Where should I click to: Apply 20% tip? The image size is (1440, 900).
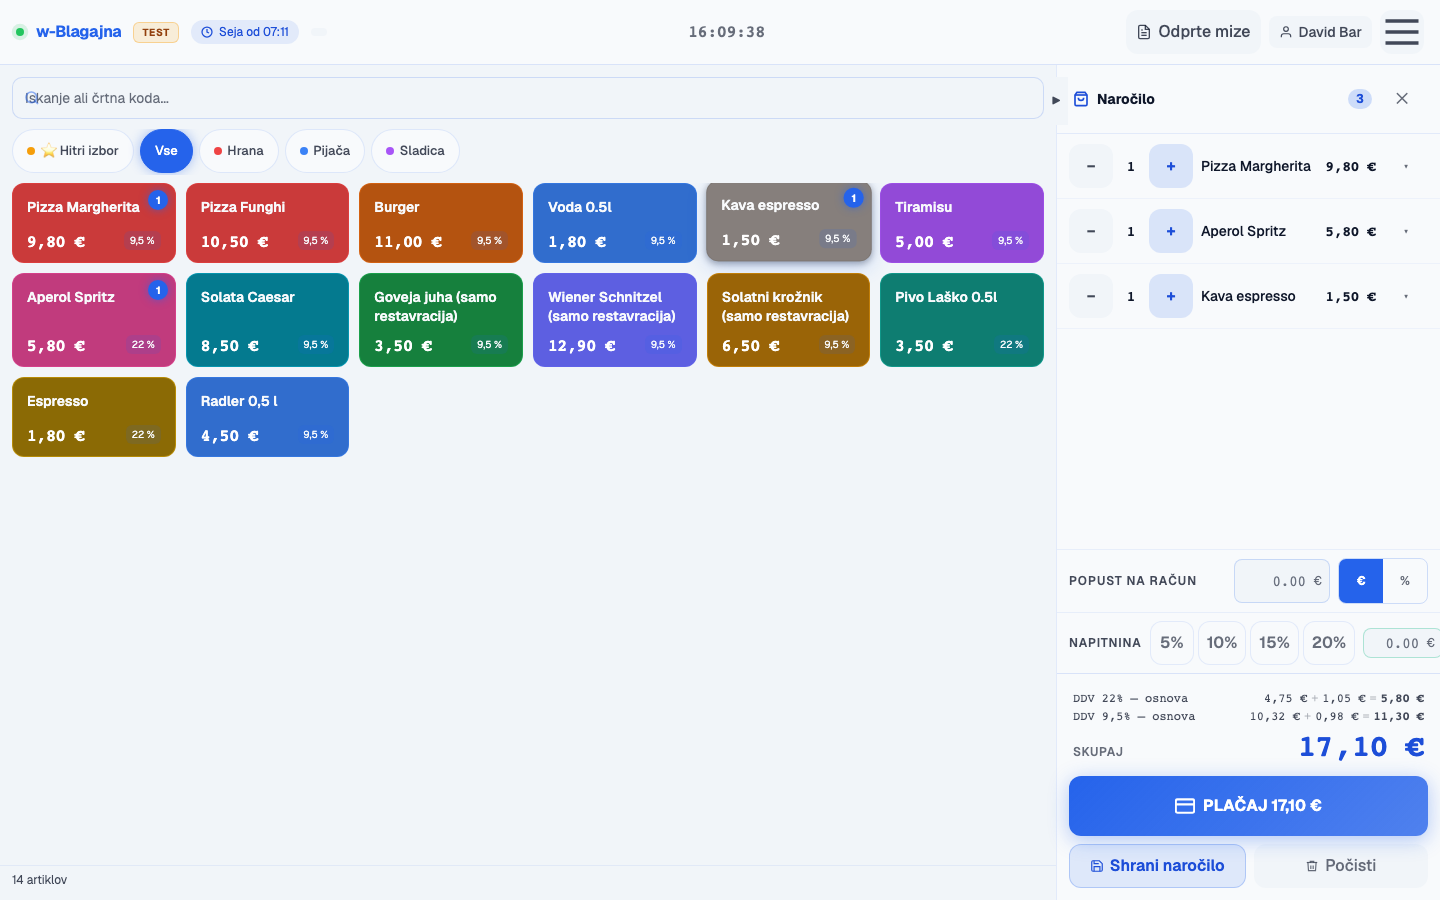pos(1329,643)
